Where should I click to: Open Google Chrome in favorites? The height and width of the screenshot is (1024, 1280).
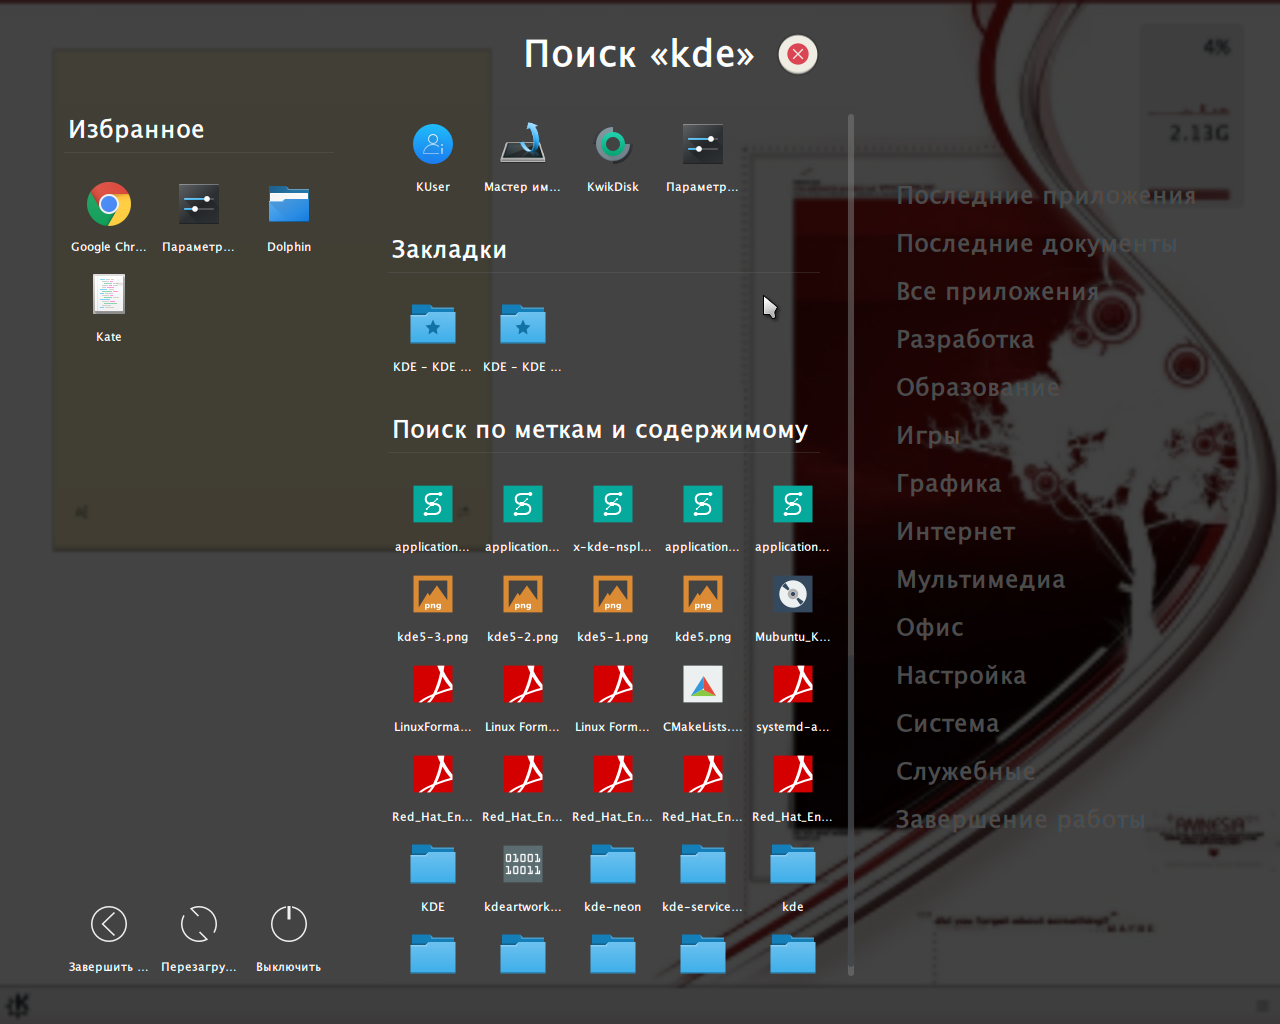108,206
